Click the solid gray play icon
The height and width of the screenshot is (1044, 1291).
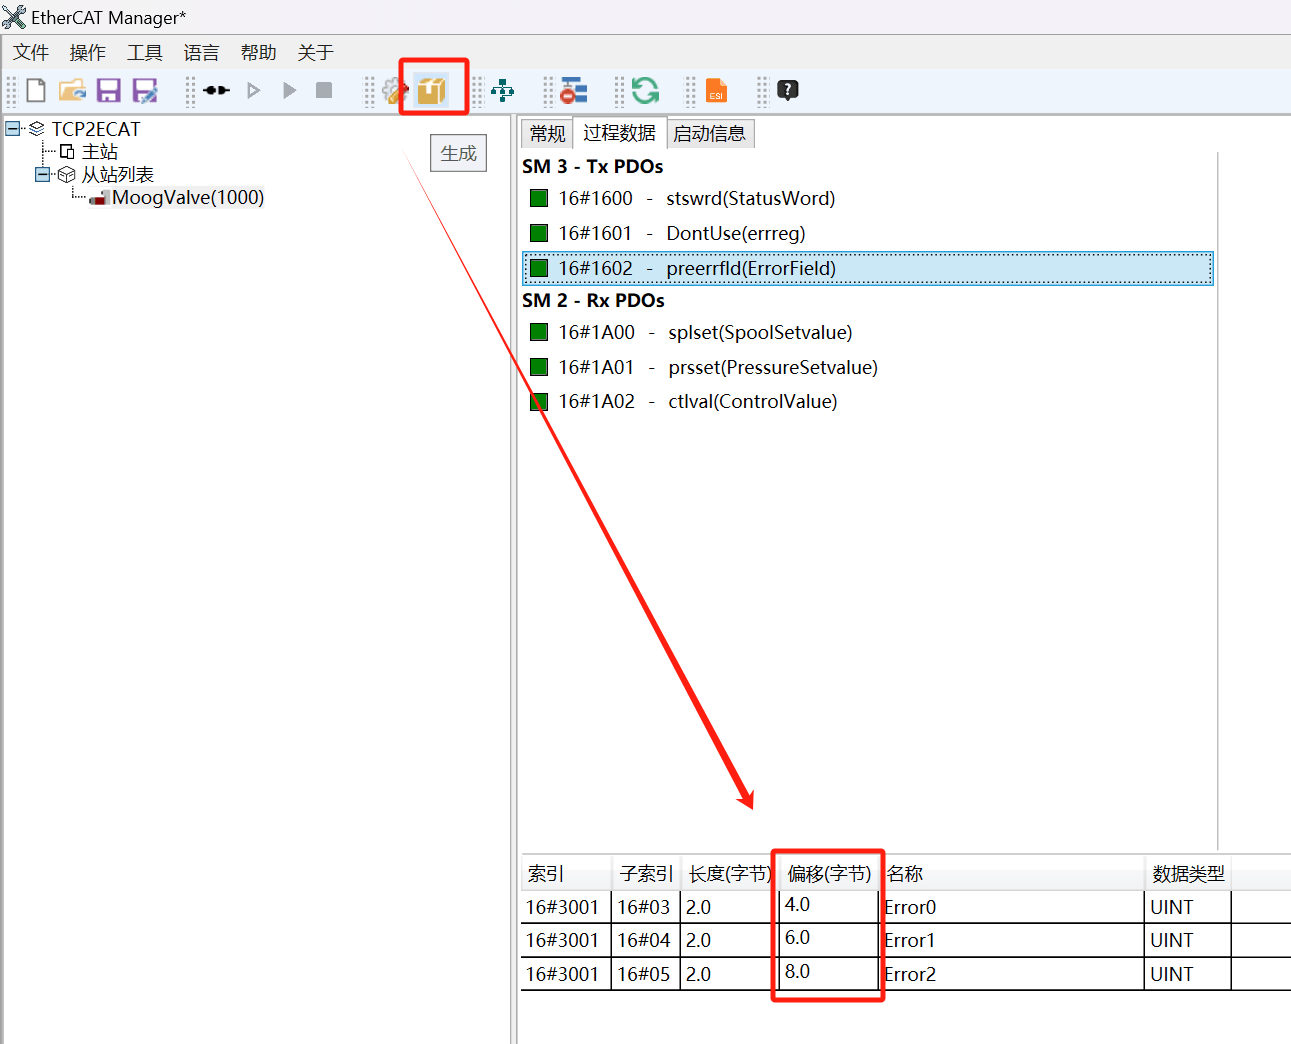[x=290, y=90]
